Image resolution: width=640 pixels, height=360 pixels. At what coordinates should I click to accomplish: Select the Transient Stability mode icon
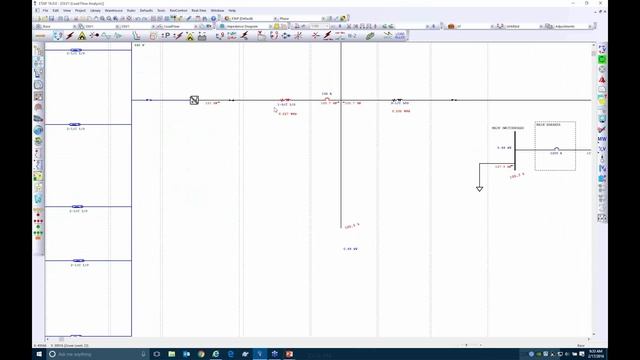pyautogui.click(x=118, y=36)
